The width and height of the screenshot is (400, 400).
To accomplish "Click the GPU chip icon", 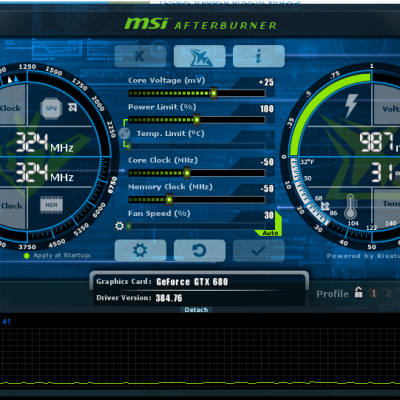I will 51,108.
